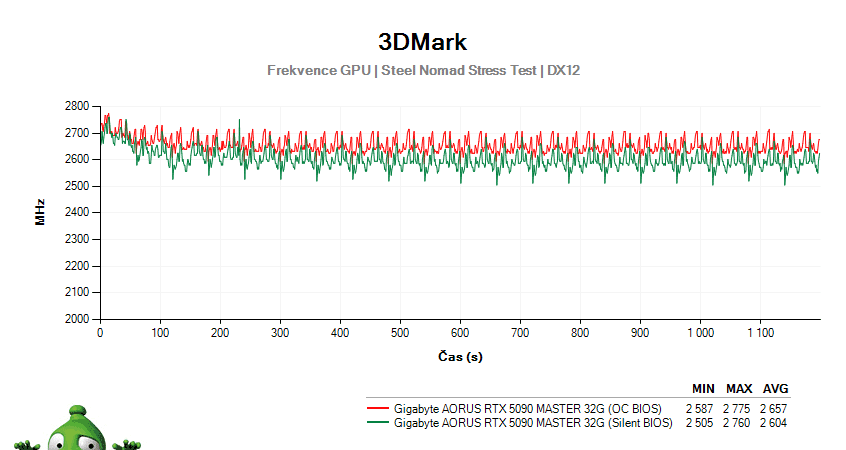846x450 pixels.
Task: Click the 900 x-axis tick label
Action: tap(640, 333)
